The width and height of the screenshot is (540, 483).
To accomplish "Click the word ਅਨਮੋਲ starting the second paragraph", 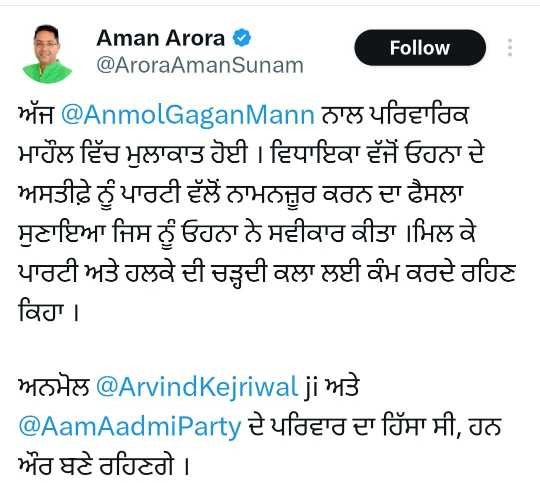I will click(54, 387).
